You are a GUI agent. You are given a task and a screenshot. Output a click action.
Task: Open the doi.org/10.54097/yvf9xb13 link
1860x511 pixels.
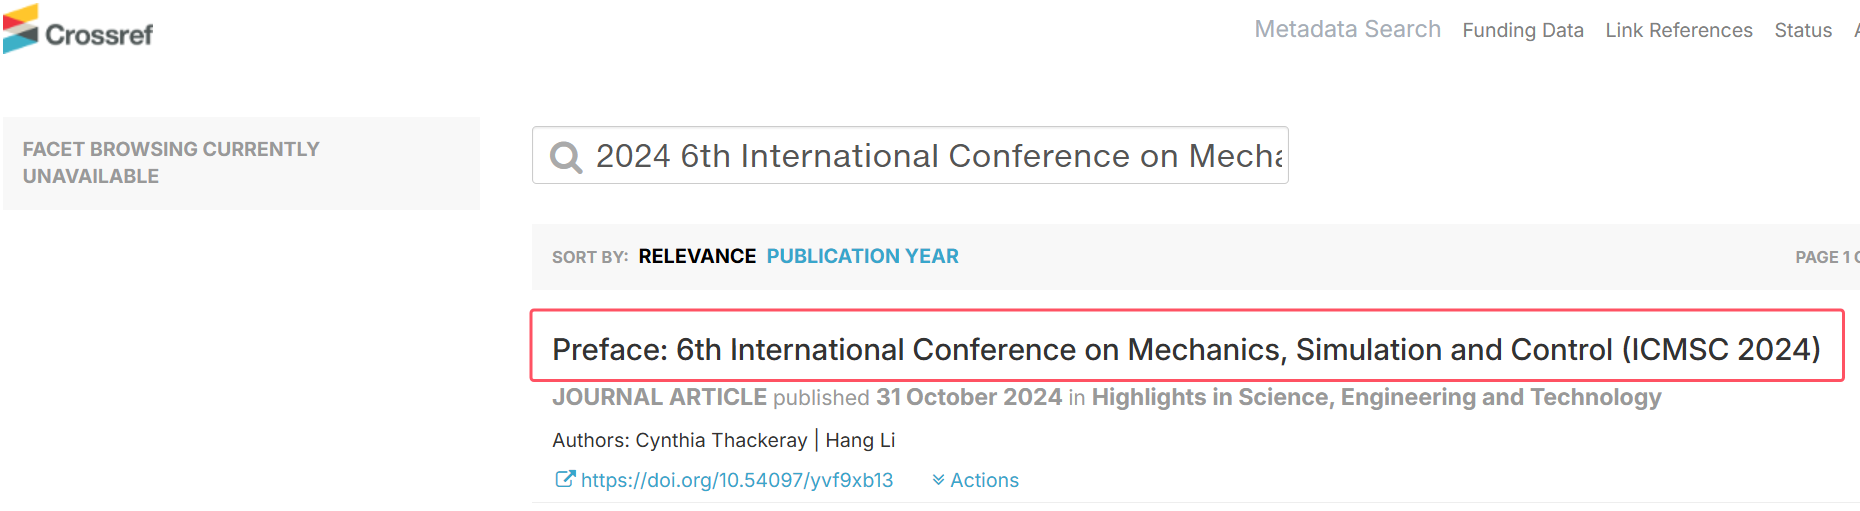(x=737, y=481)
